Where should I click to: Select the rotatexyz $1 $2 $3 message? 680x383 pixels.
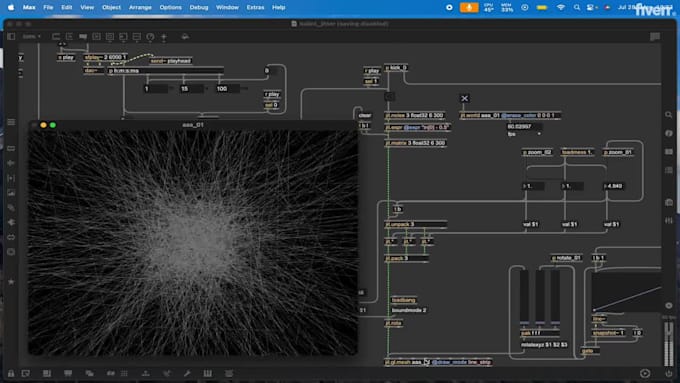click(544, 345)
